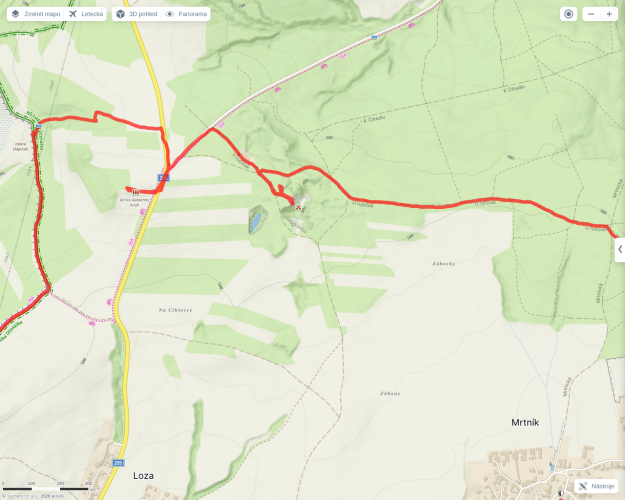The width and height of the screenshot is (625, 500).
Task: Enable the 3D pohled view
Action: 136,14
